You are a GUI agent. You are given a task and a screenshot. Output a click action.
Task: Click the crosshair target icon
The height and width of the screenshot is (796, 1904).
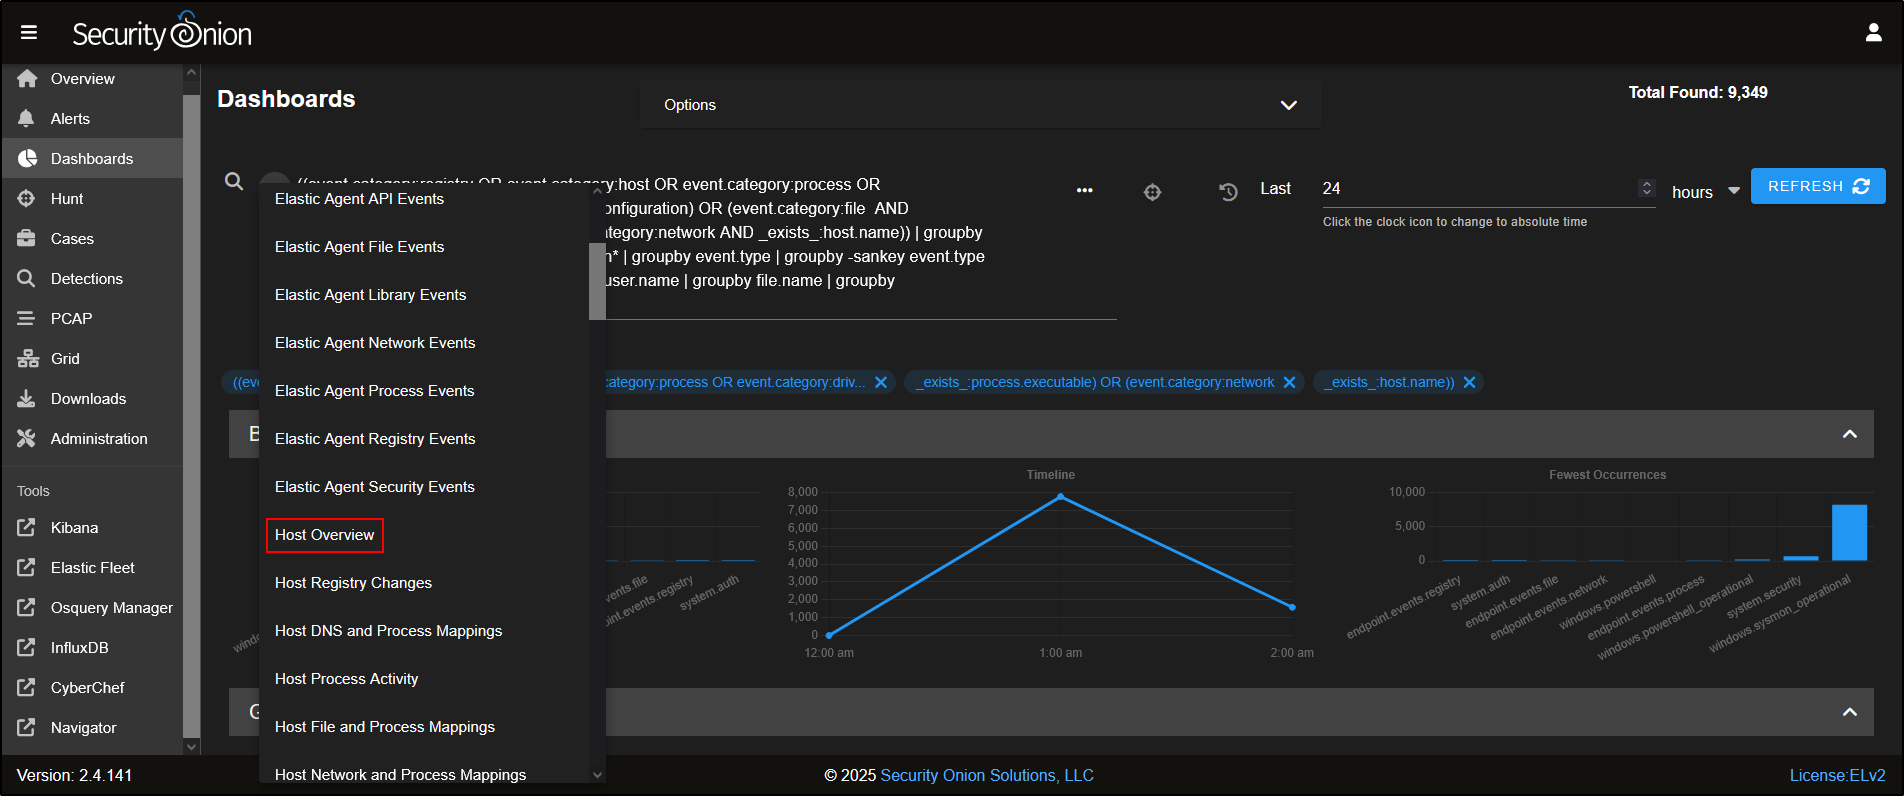pos(1152,192)
